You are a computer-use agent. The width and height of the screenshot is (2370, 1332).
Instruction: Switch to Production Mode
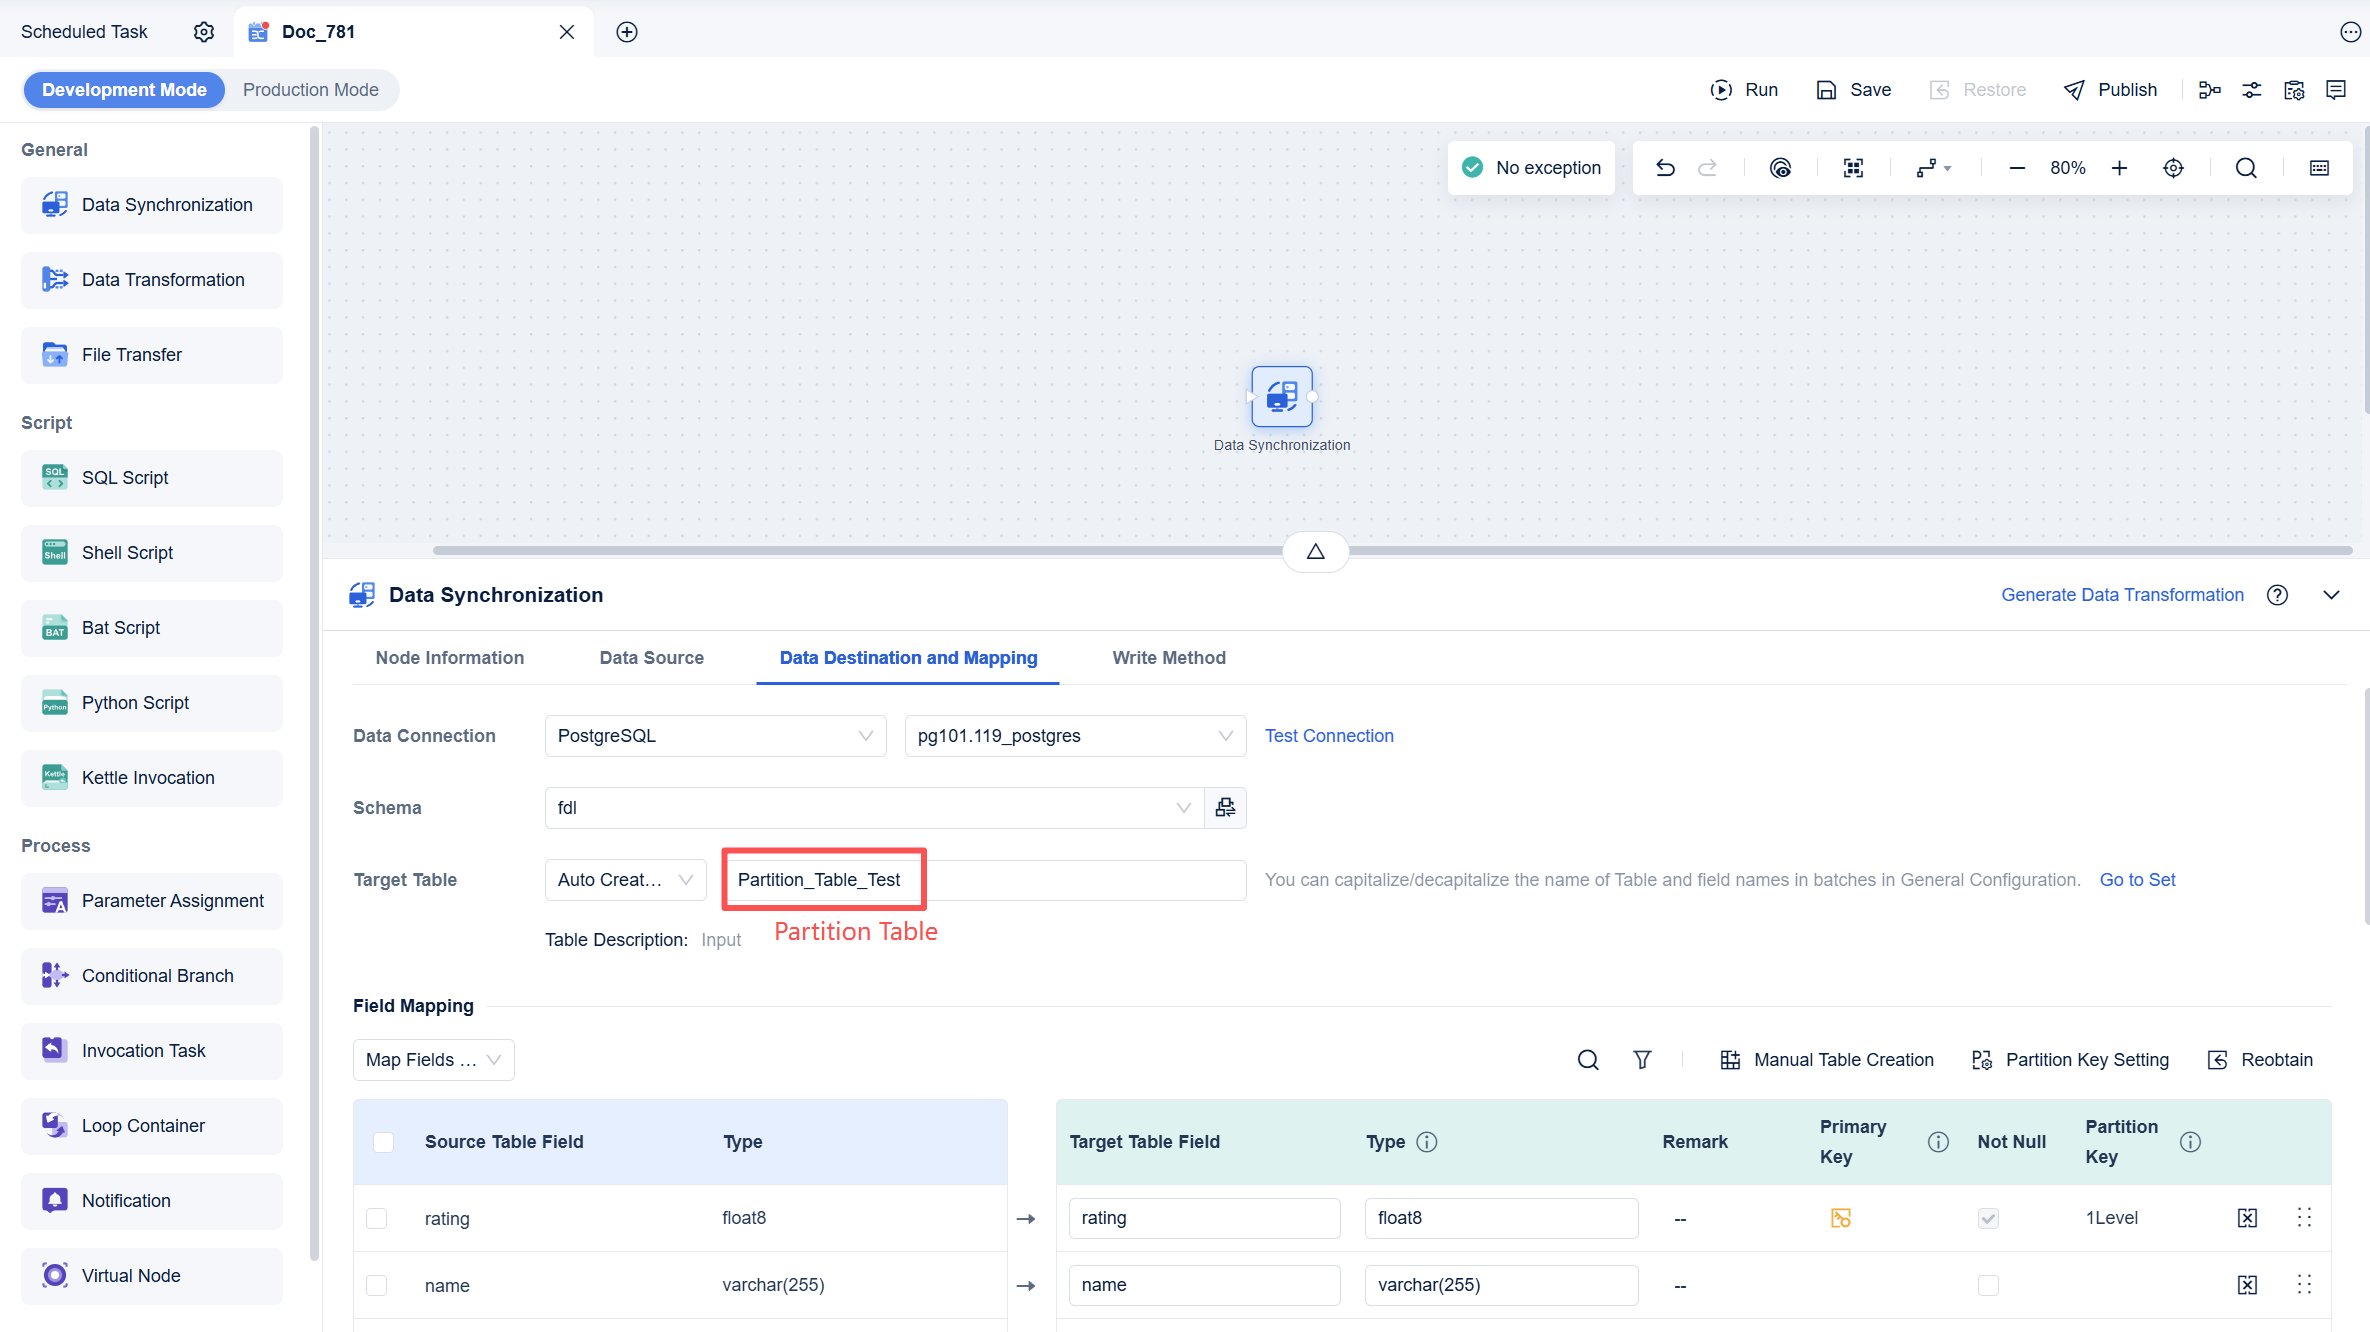(x=311, y=89)
